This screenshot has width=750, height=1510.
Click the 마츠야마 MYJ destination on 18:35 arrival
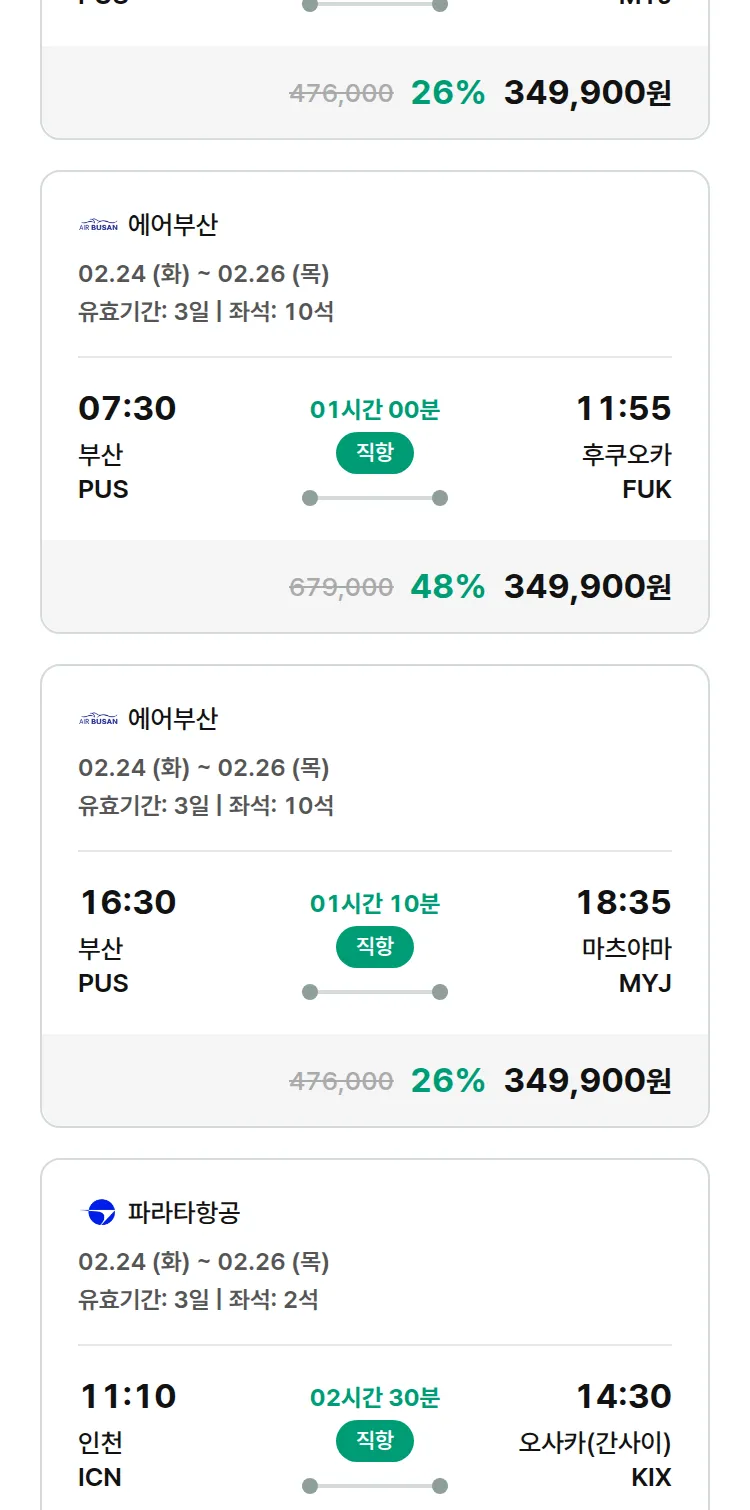click(x=626, y=966)
